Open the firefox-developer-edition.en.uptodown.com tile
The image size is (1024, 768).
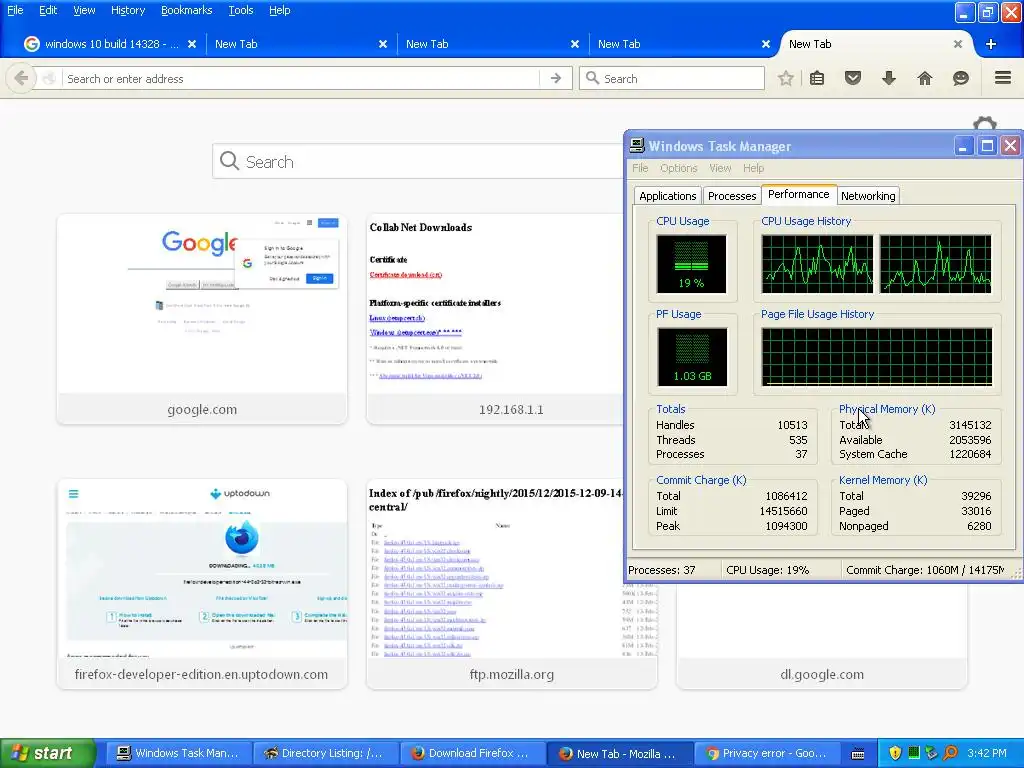202,584
